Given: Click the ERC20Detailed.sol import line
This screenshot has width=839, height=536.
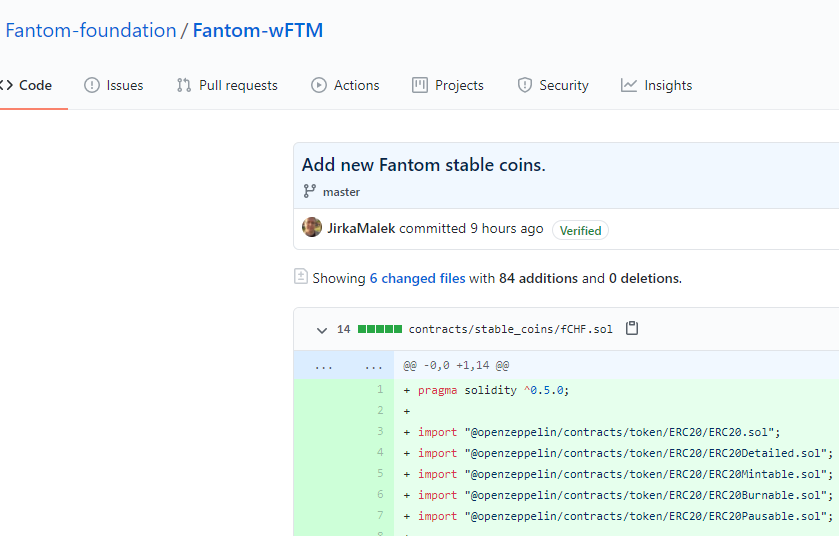Looking at the screenshot, I should click(x=626, y=453).
